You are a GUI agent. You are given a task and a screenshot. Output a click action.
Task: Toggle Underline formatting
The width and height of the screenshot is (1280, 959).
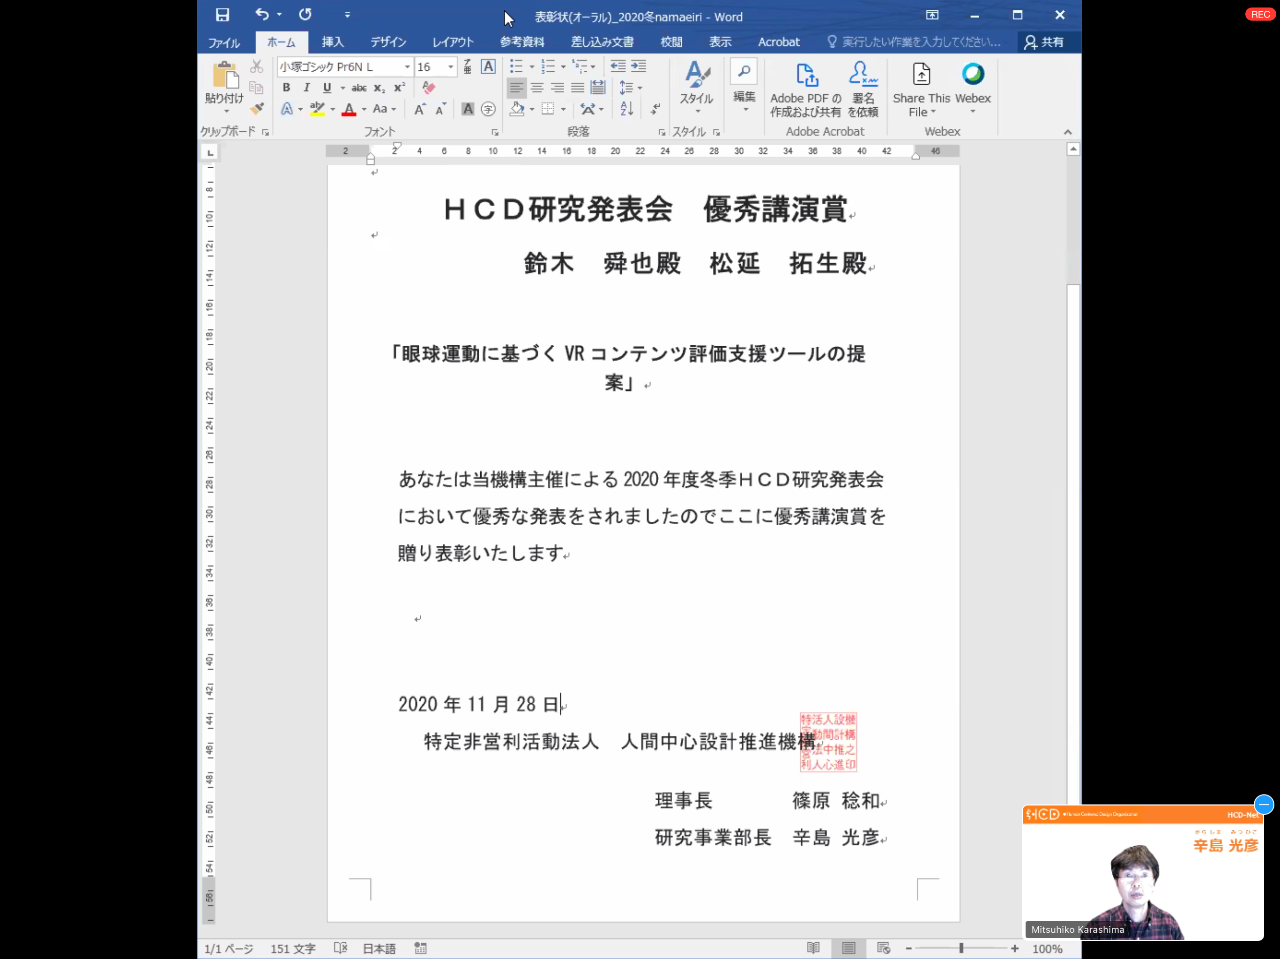[327, 88]
